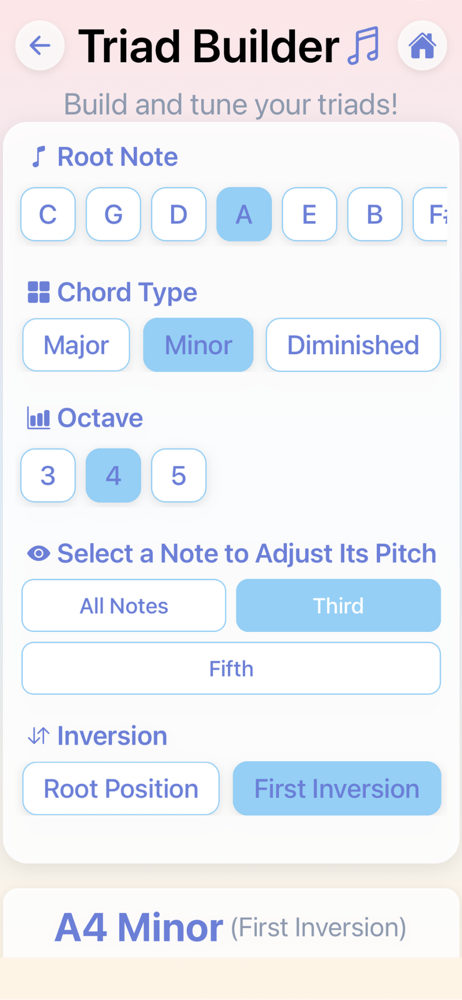Tap the back arrow icon

tap(40, 45)
